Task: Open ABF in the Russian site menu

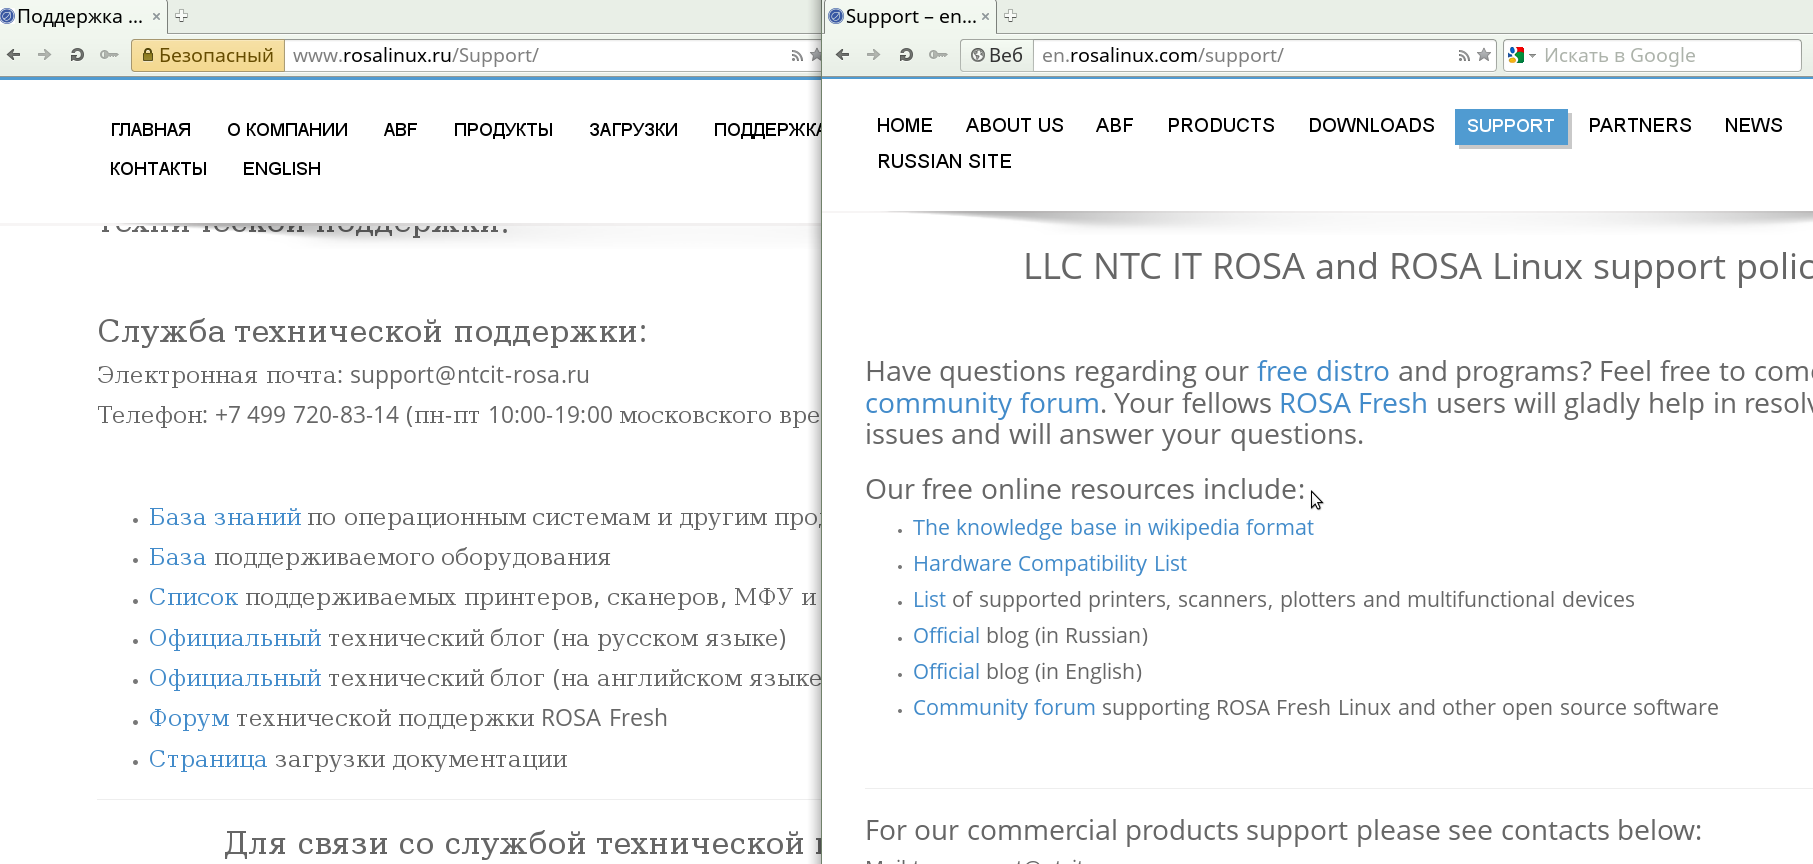Action: 400,130
